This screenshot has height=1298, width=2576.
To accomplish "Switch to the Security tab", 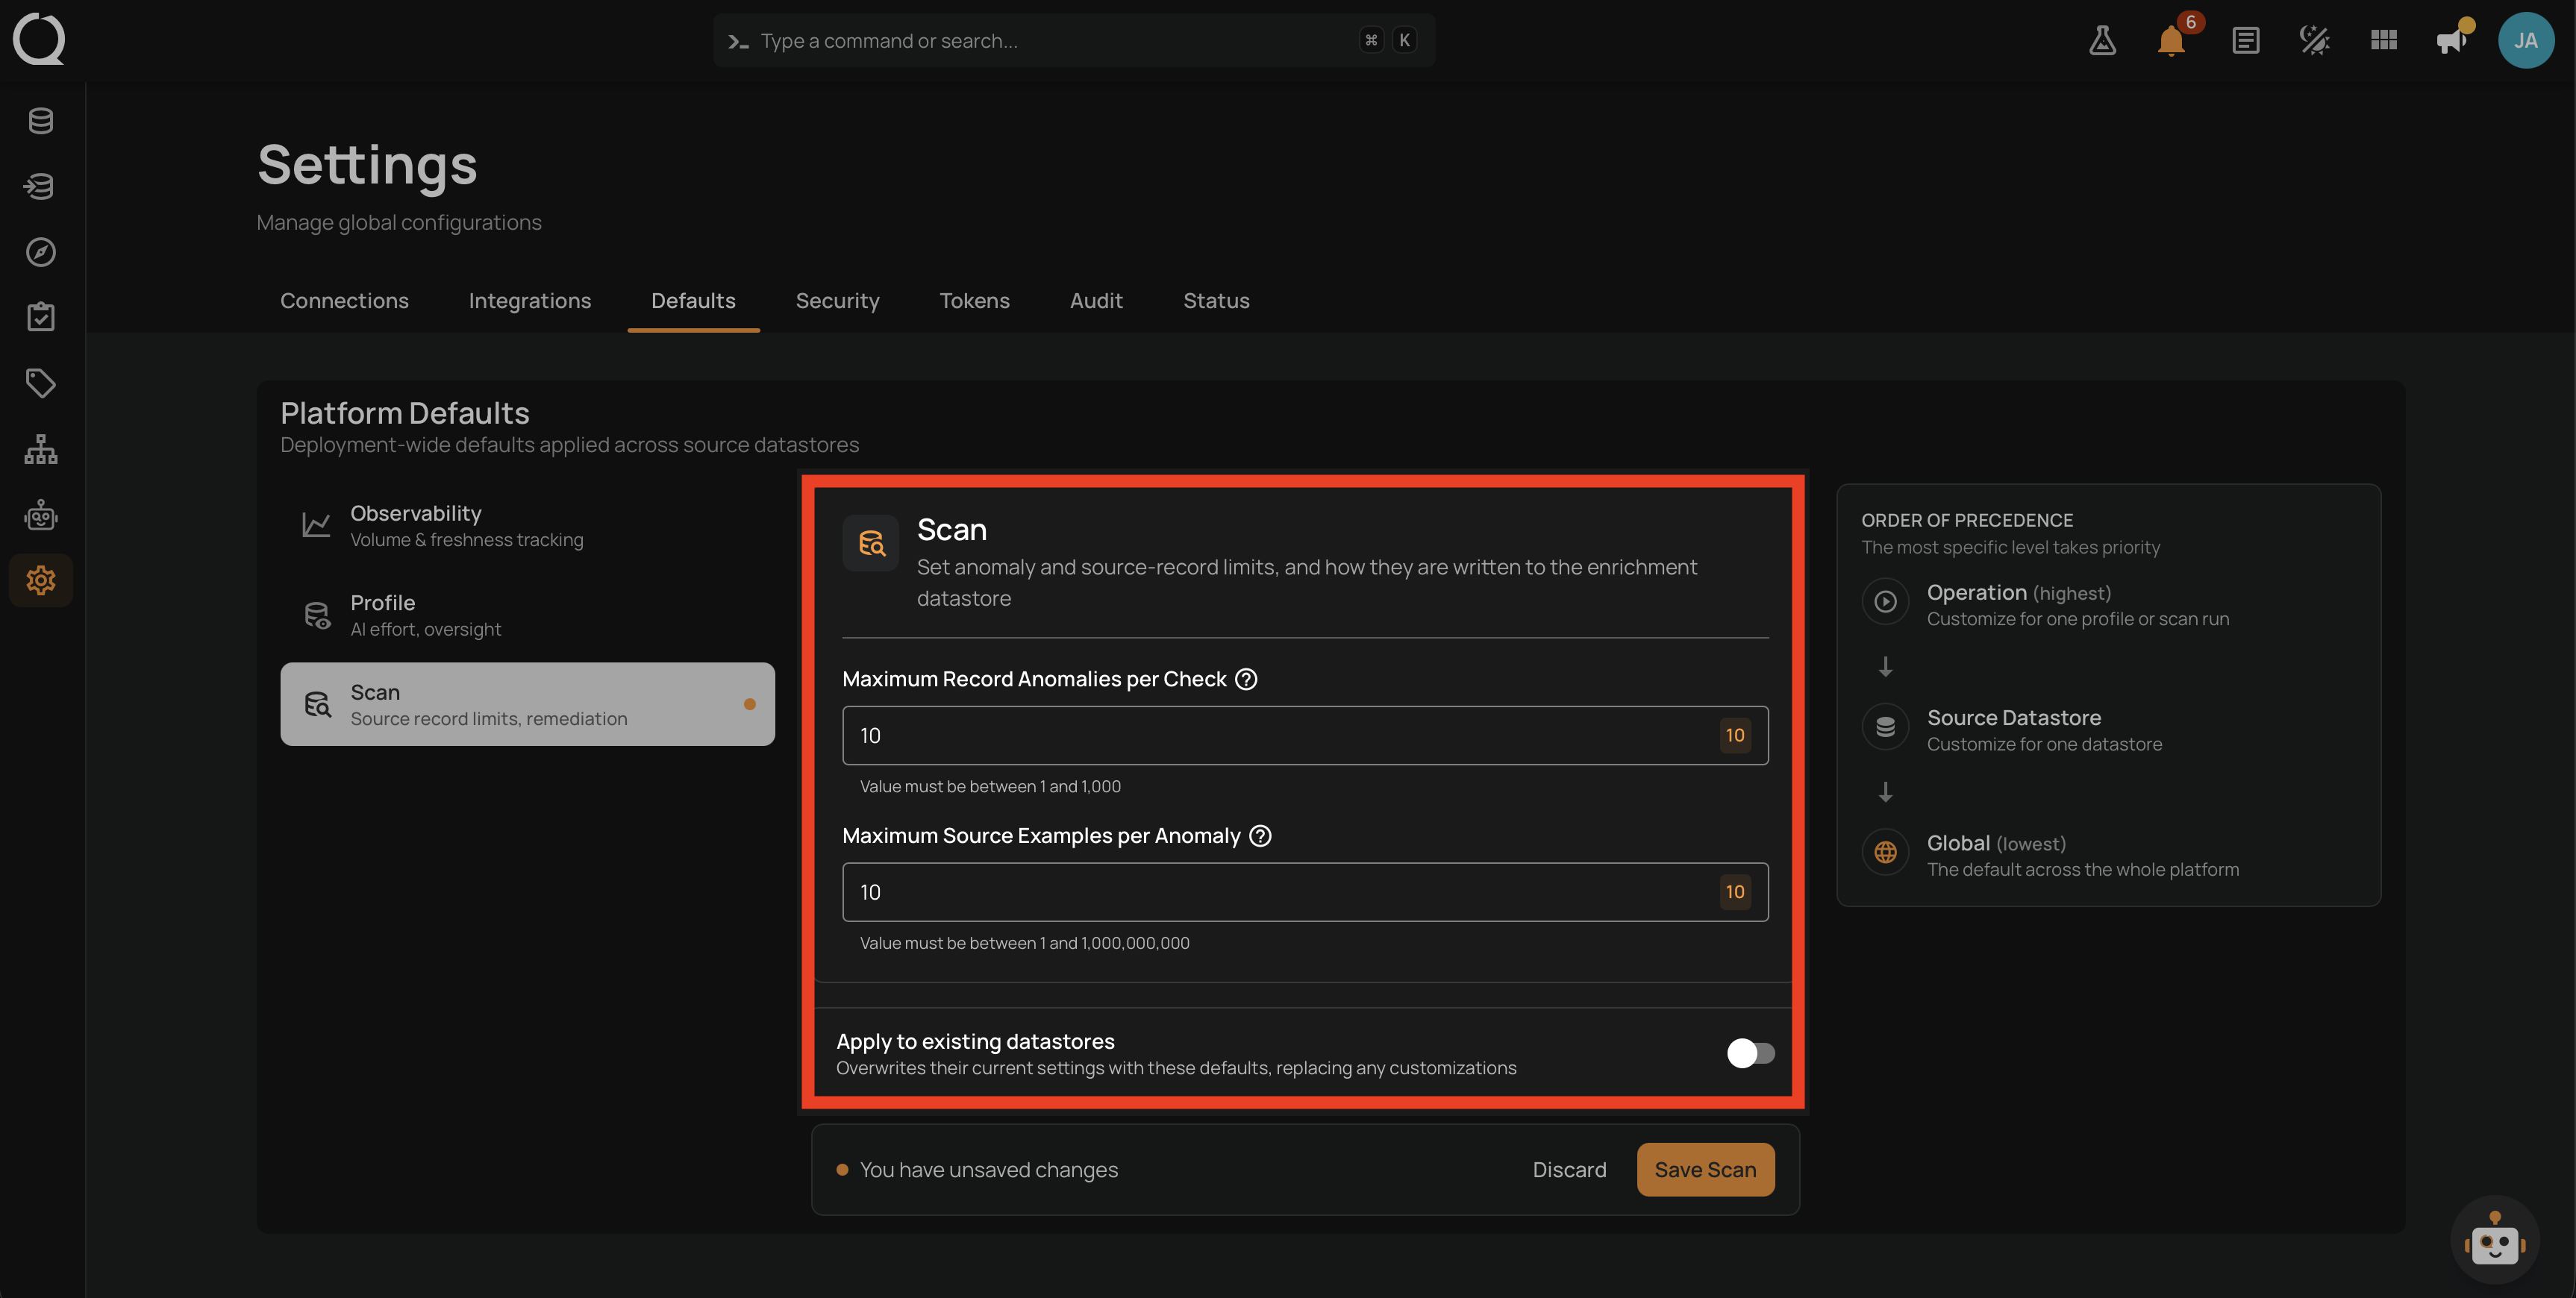I will pyautogui.click(x=837, y=301).
